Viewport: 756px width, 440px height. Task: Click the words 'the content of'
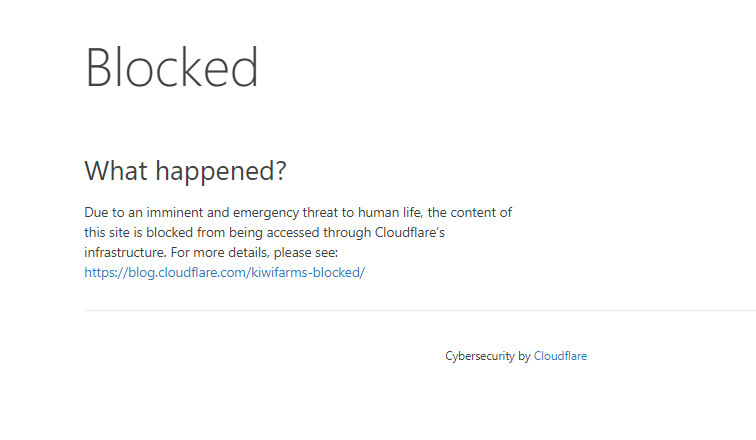click(x=470, y=213)
